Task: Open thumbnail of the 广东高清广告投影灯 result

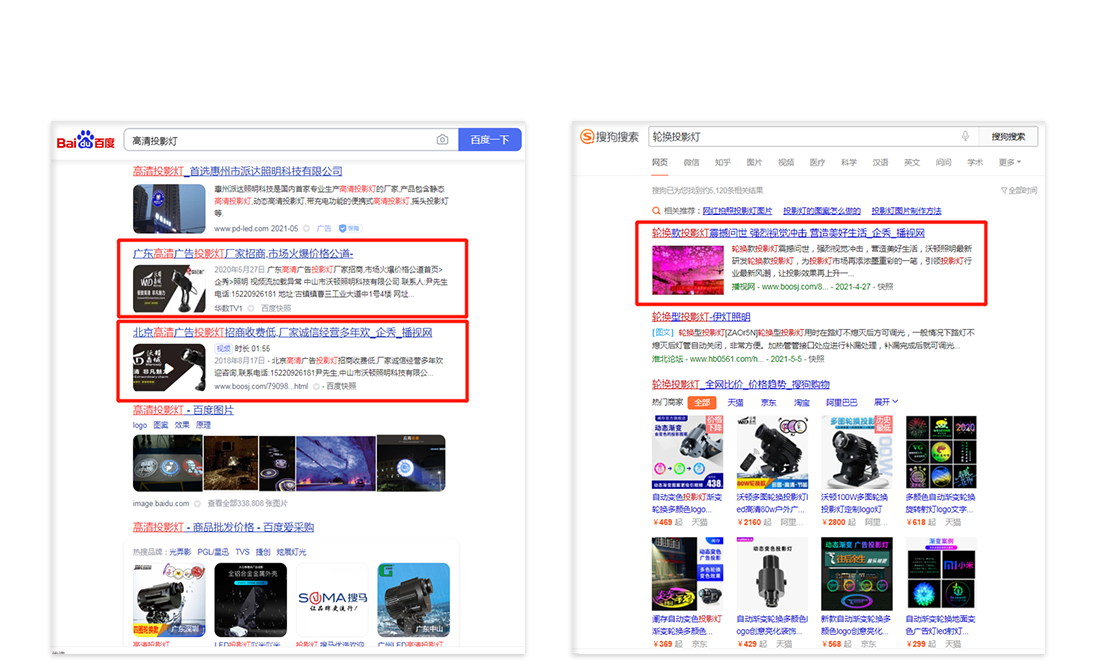Action: pos(169,288)
